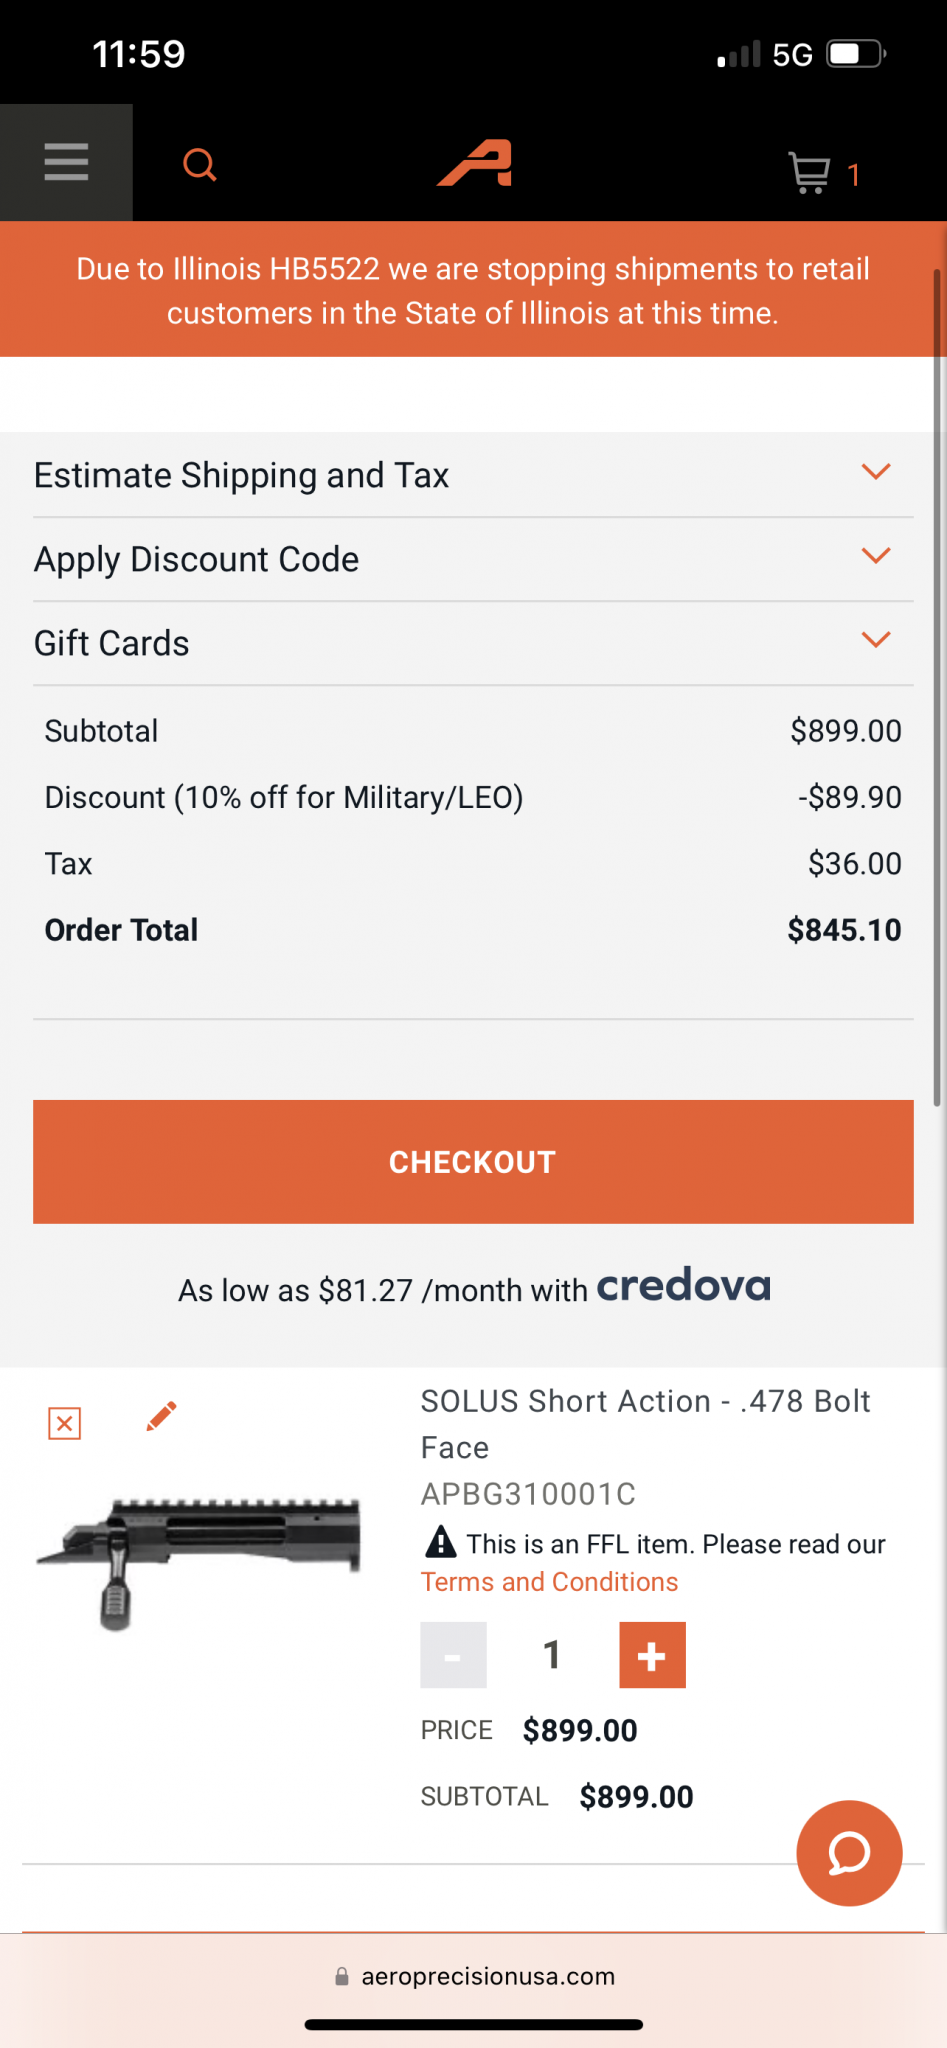Tap the FFL warning triangle icon

click(440, 1542)
